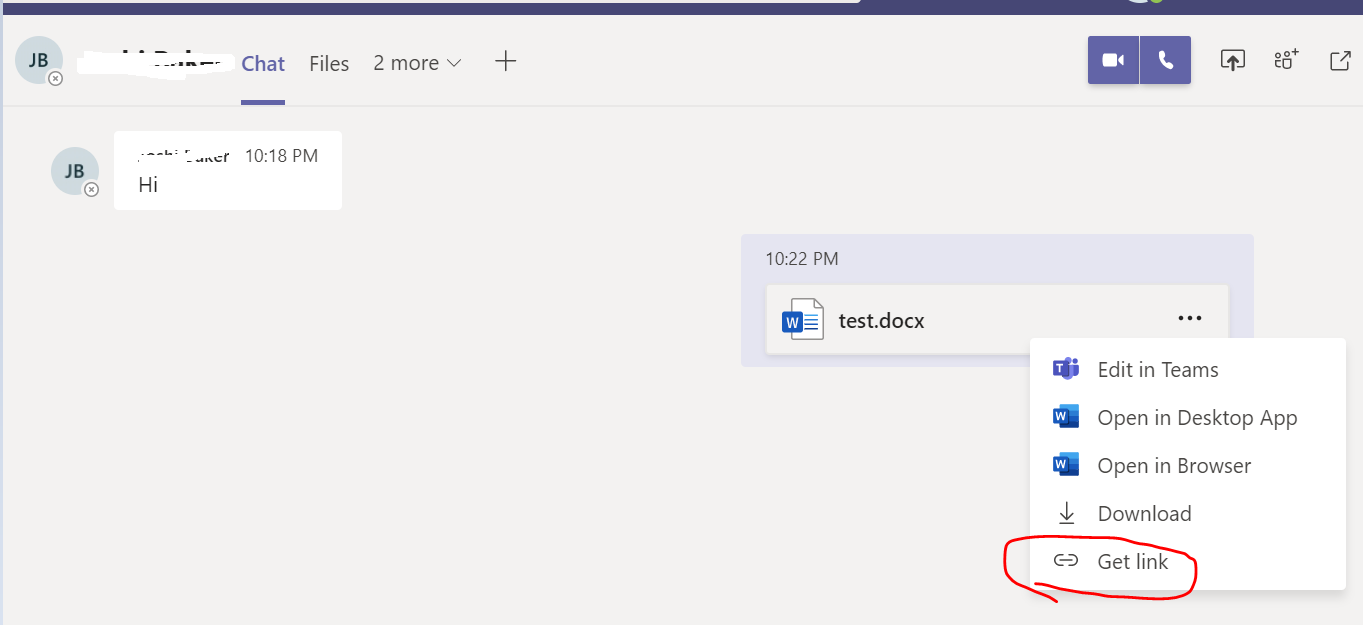This screenshot has width=1369, height=625.
Task: Click the JB avatar in the chat header
Action: coord(37,60)
